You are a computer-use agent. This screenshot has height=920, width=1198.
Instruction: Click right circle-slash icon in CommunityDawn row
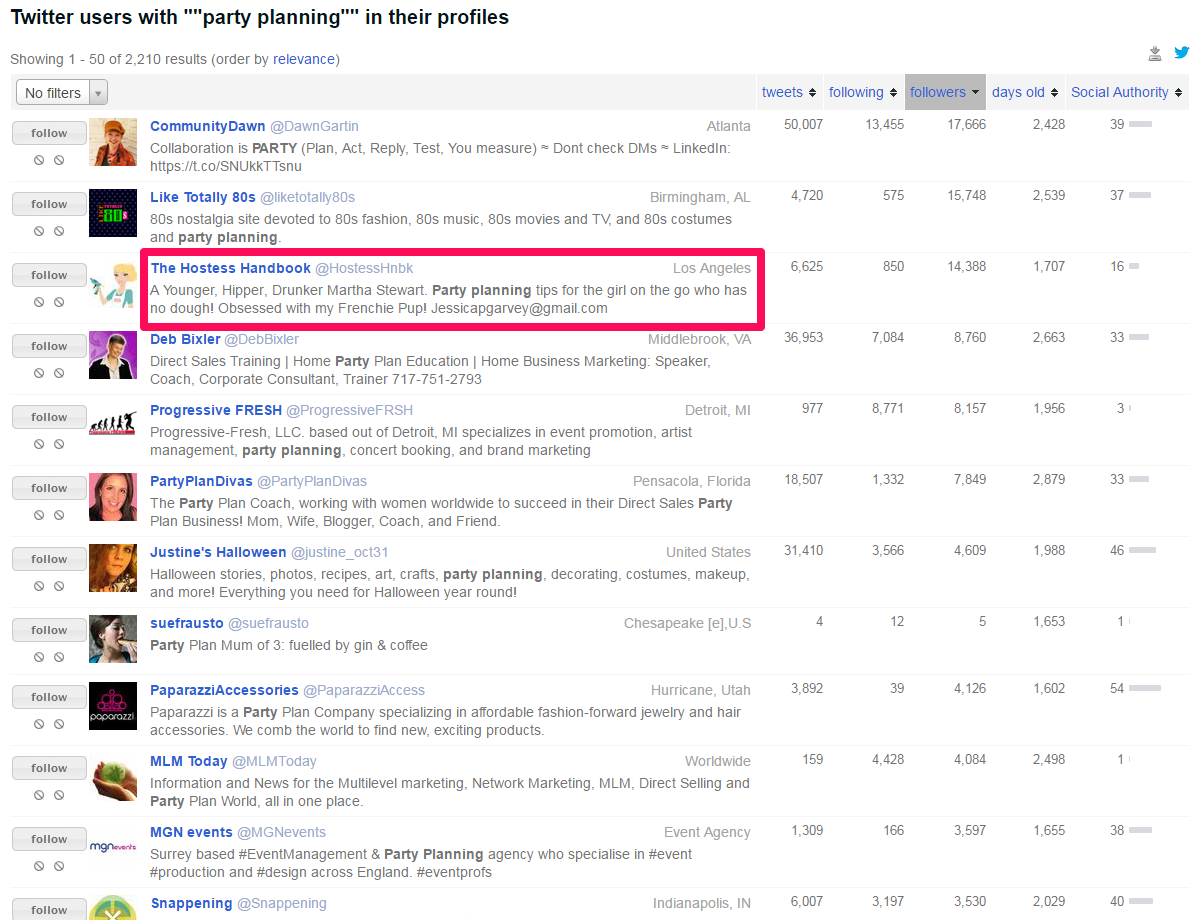click(x=59, y=160)
